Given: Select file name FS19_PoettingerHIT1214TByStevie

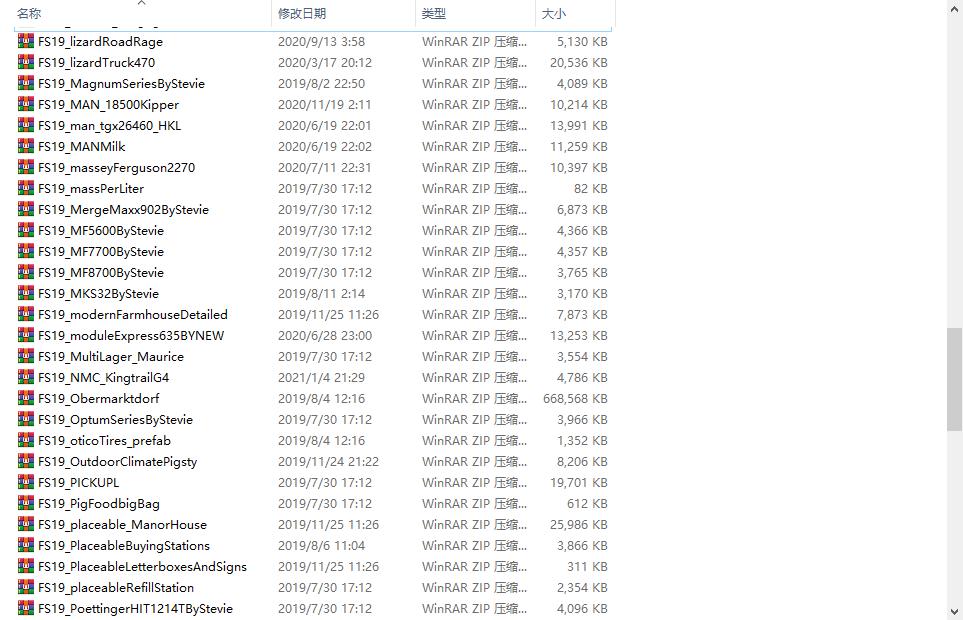Looking at the screenshot, I should point(136,608).
